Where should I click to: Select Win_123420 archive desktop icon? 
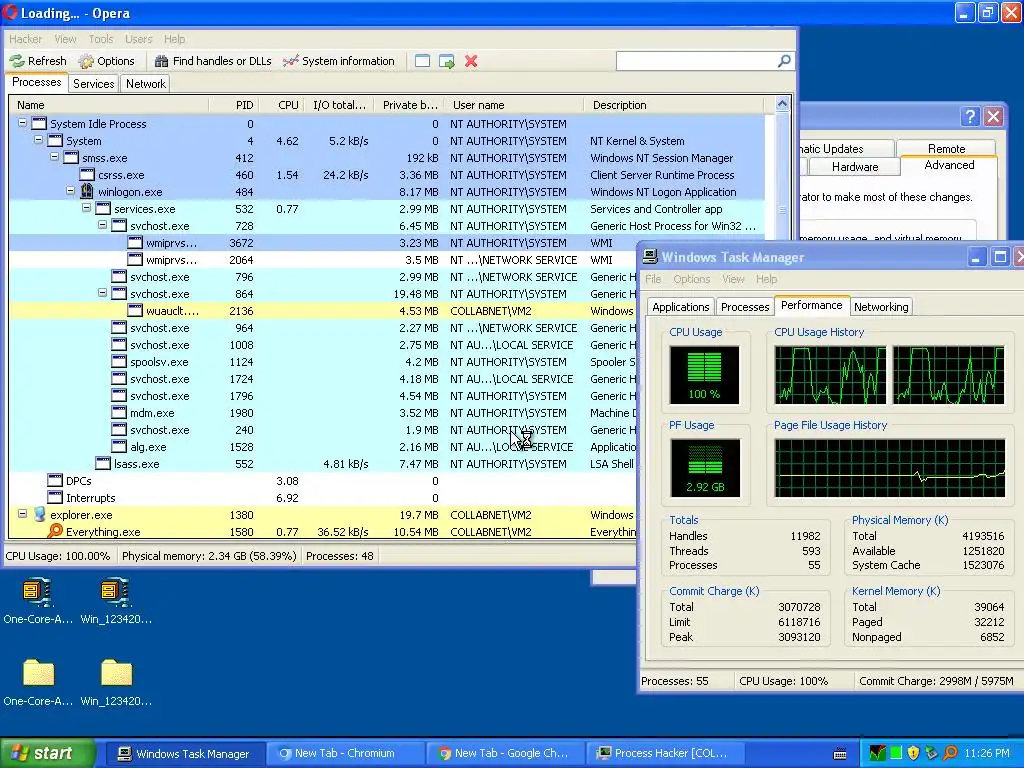click(116, 592)
